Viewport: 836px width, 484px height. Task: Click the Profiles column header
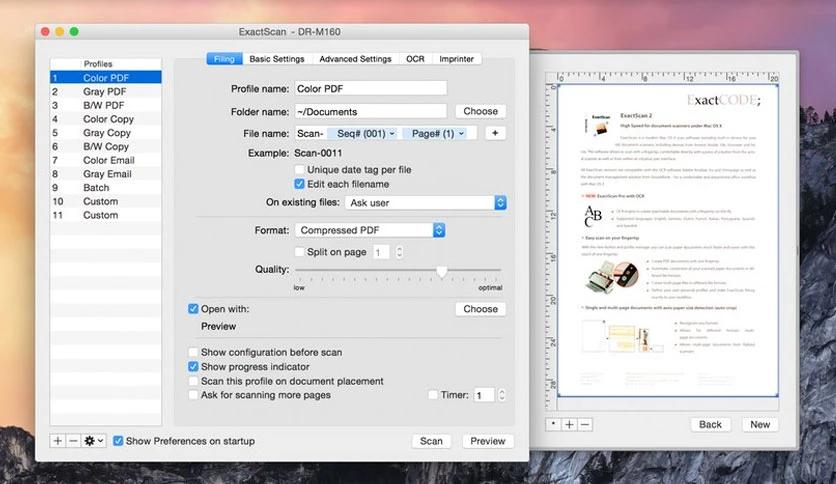click(x=106, y=64)
